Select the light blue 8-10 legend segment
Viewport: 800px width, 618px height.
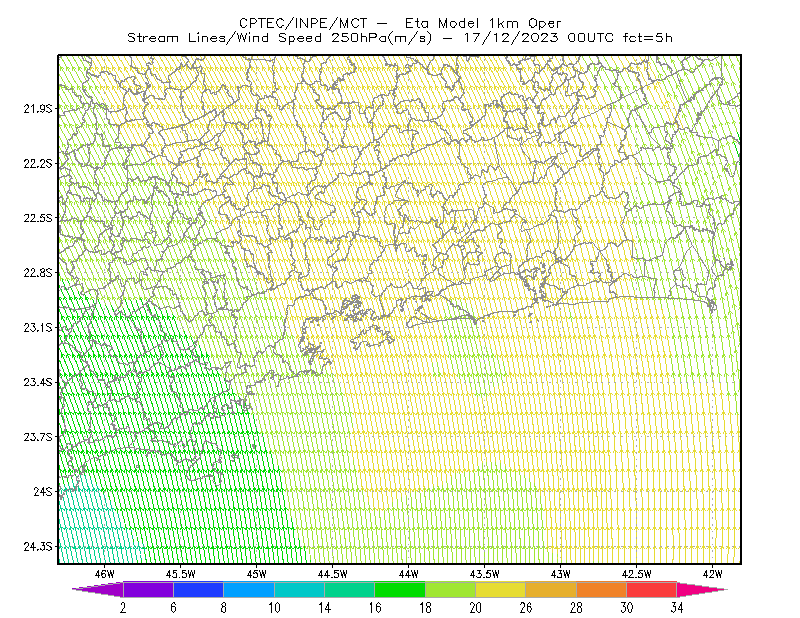[249, 589]
